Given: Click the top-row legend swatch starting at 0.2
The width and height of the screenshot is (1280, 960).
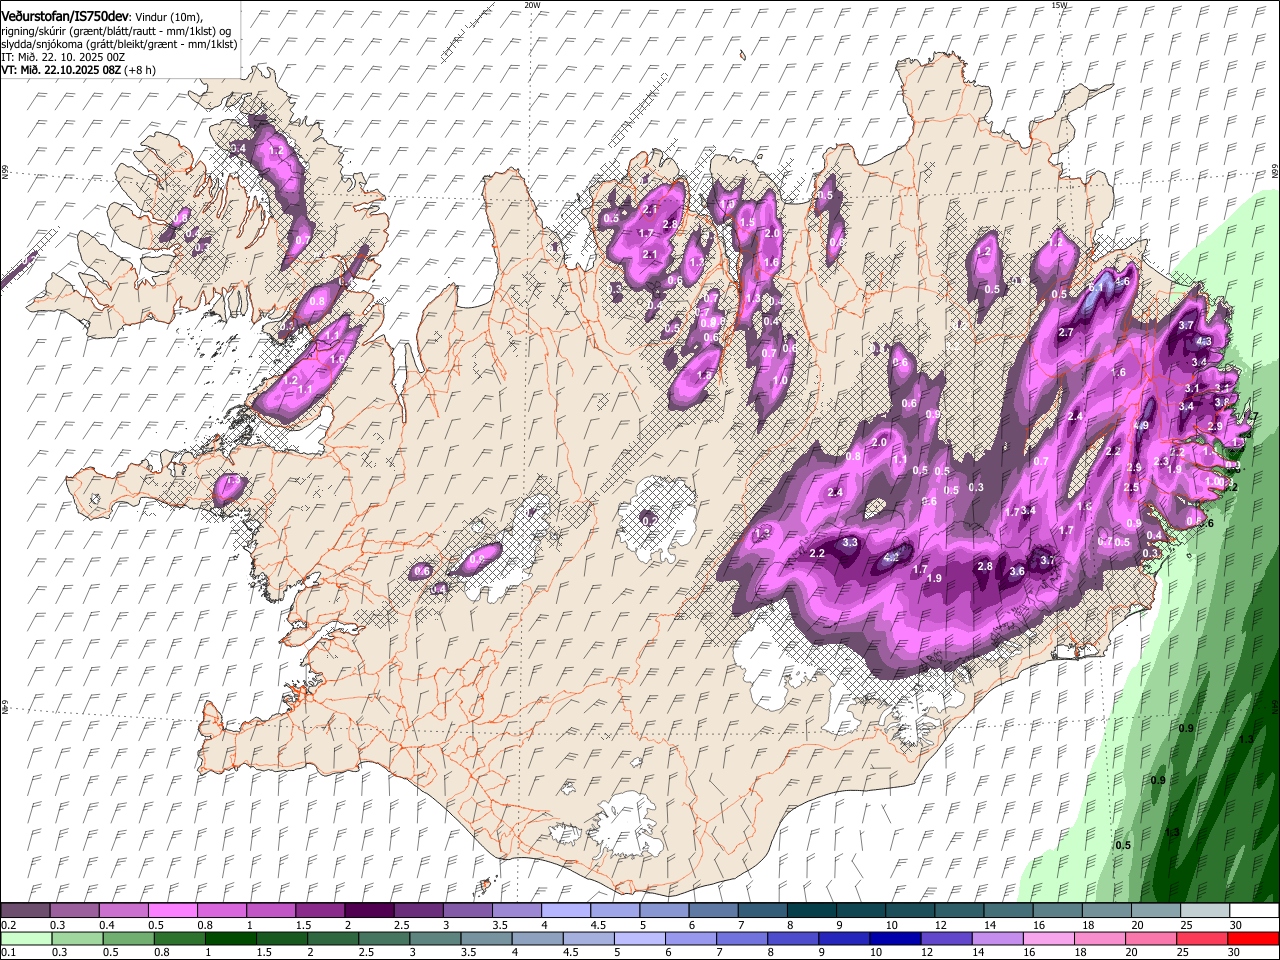Looking at the screenshot, I should [x=25, y=911].
